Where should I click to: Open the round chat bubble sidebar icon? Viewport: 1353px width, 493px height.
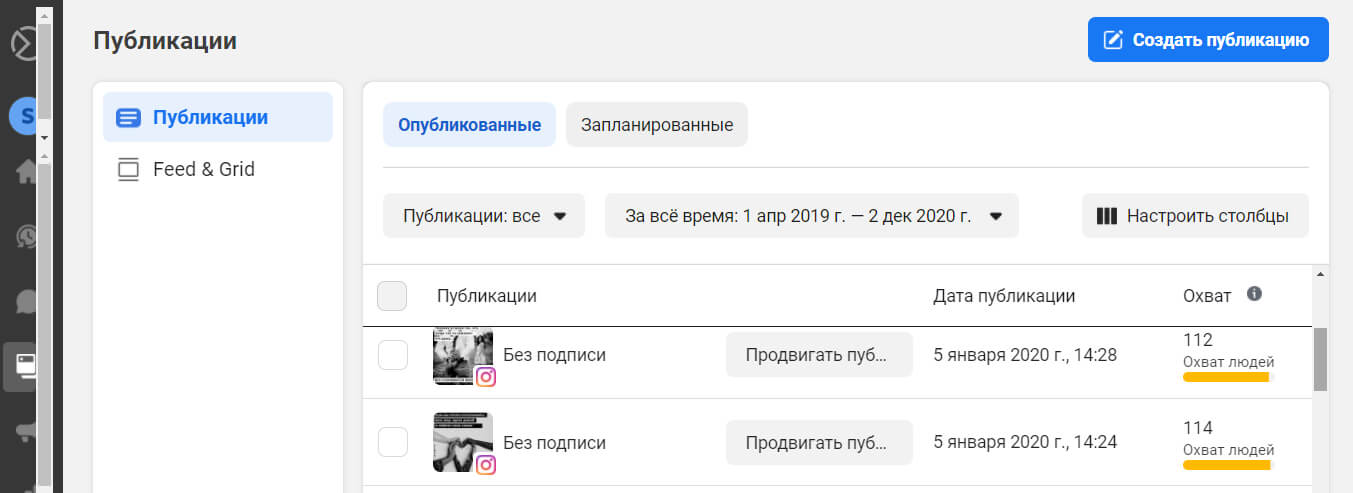26,236
